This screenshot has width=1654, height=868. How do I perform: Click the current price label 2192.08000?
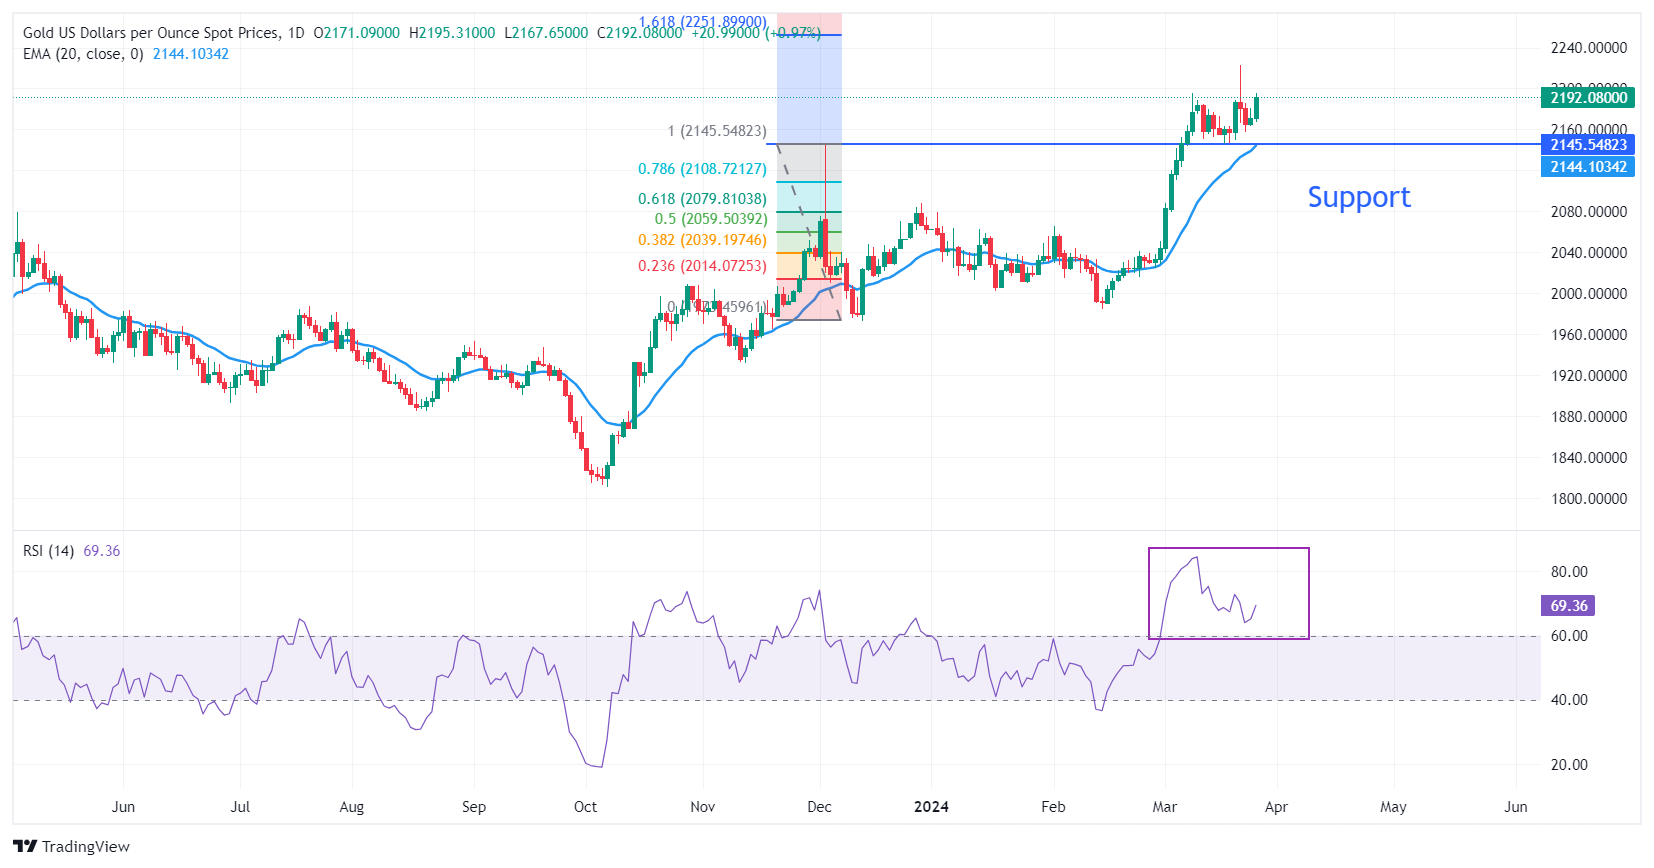click(x=1587, y=98)
